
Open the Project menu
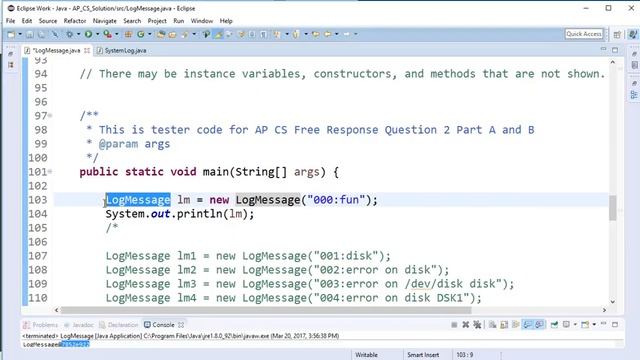pyautogui.click(x=157, y=21)
